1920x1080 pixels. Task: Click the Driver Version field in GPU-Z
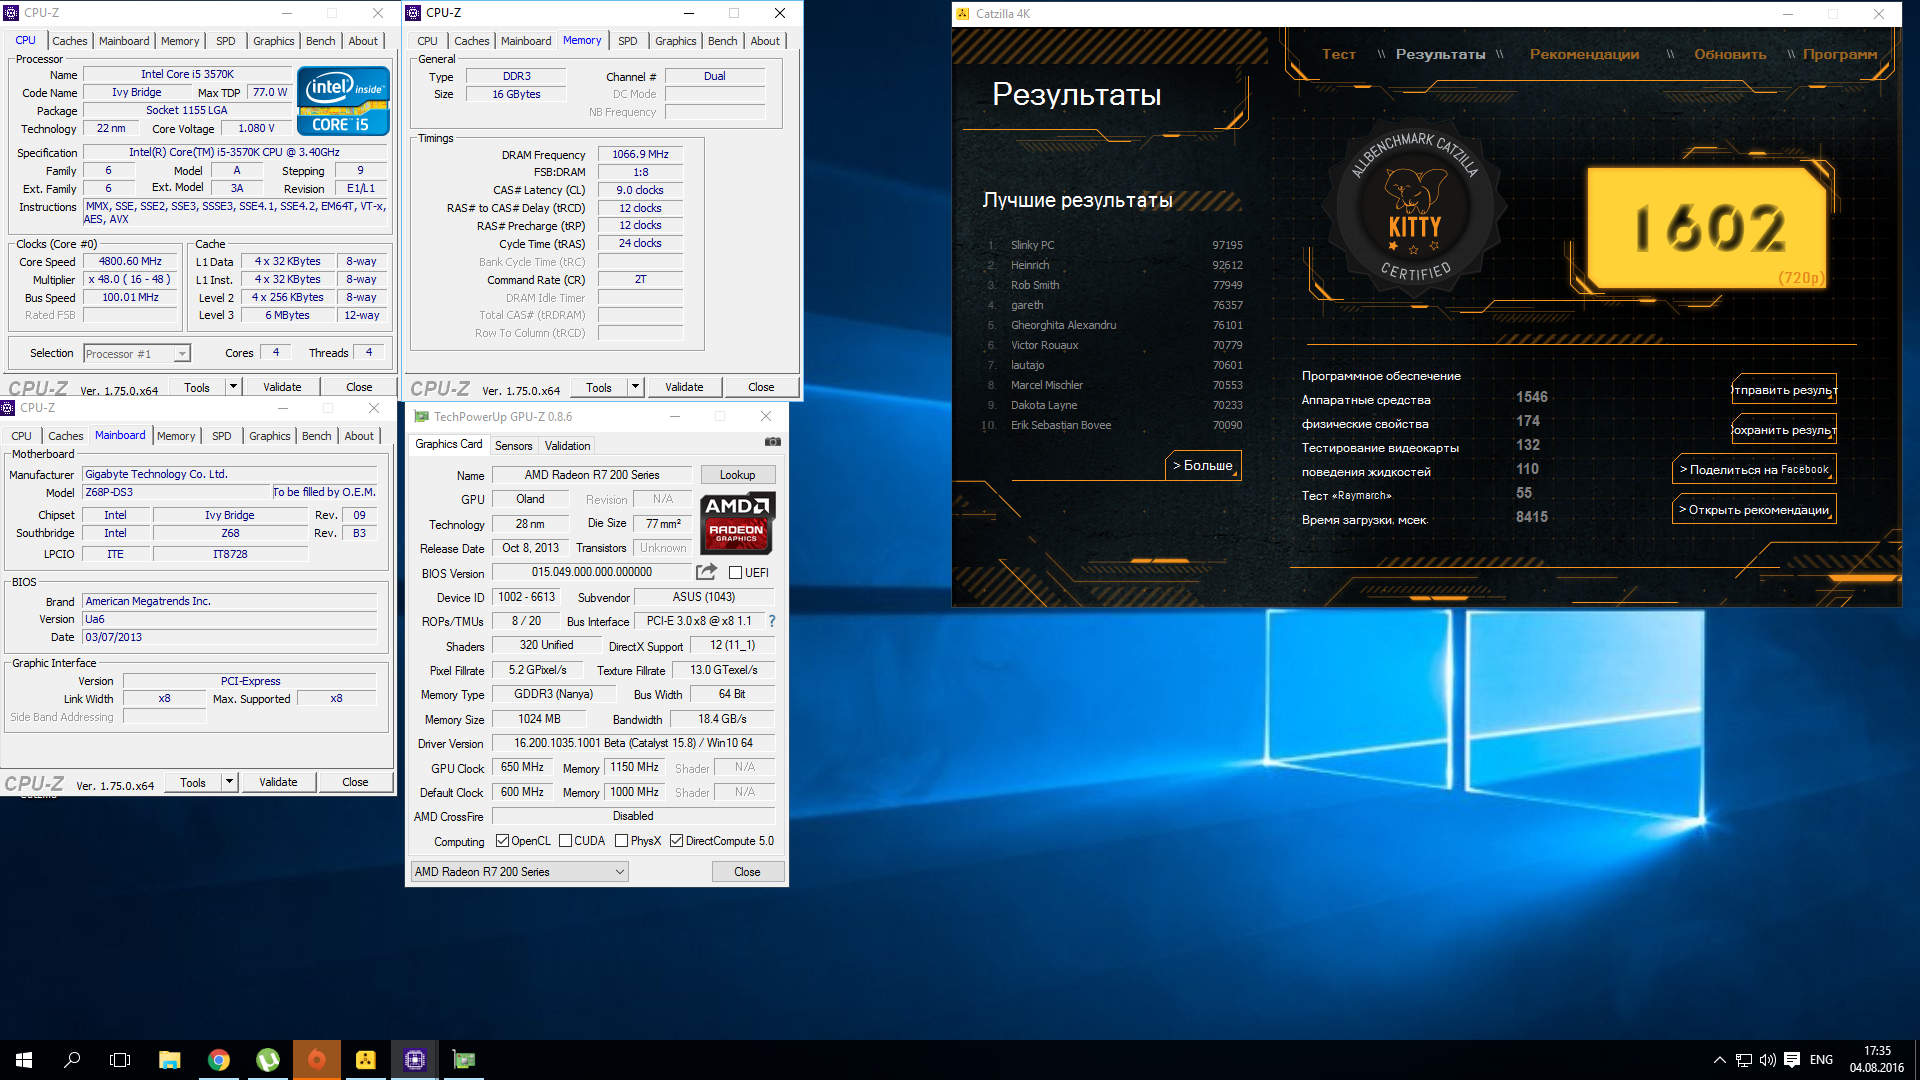pos(633,743)
